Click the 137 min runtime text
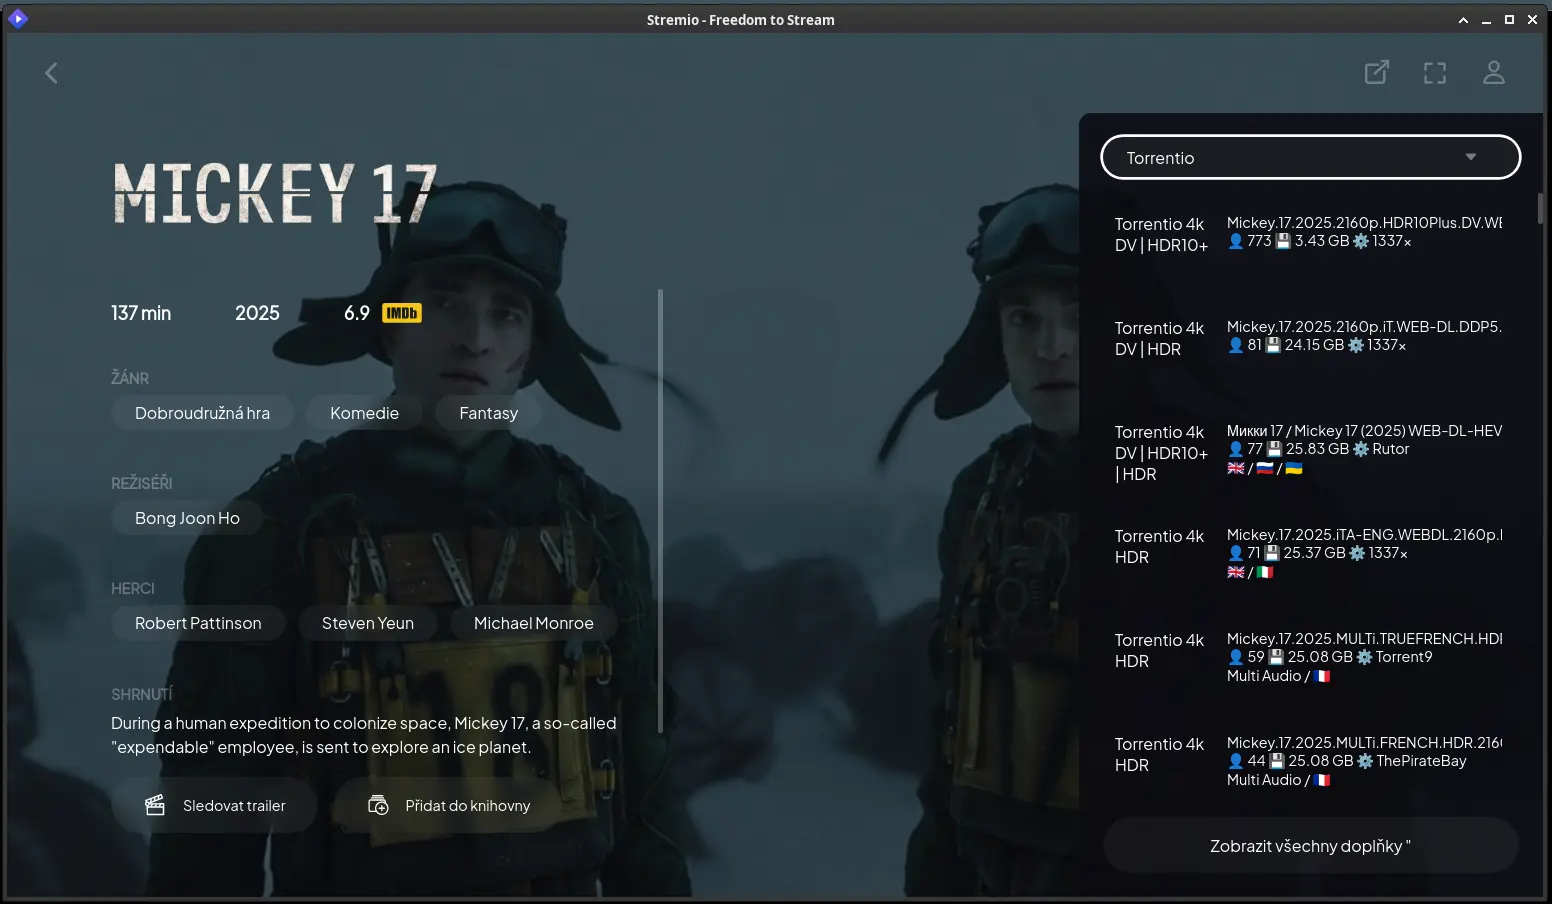This screenshot has width=1552, height=904. [x=141, y=313]
